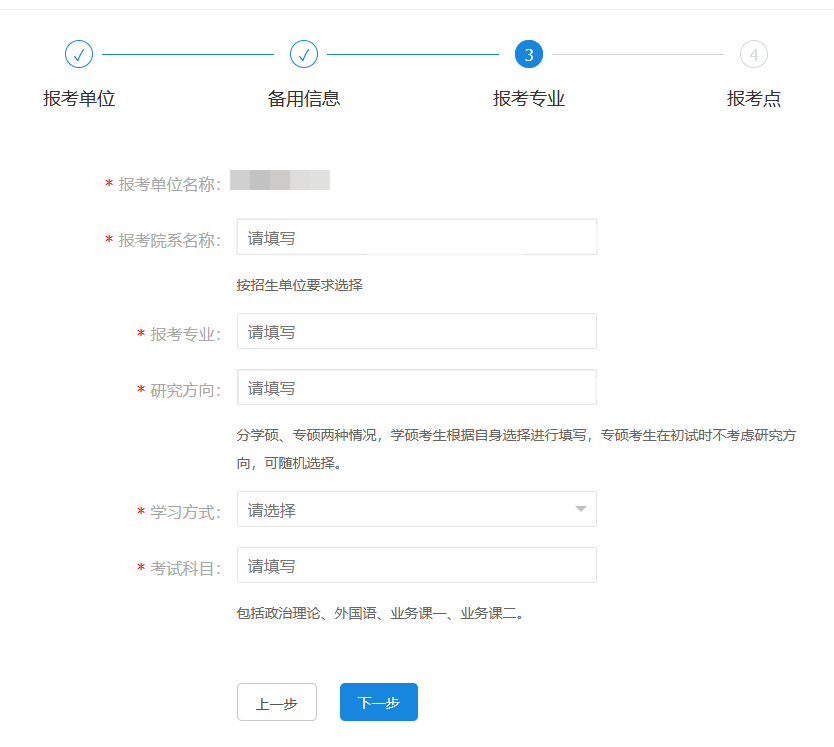Screen dimensions: 834x747
Task: Focus the 报考院系名称 input field
Action: (x=416, y=238)
